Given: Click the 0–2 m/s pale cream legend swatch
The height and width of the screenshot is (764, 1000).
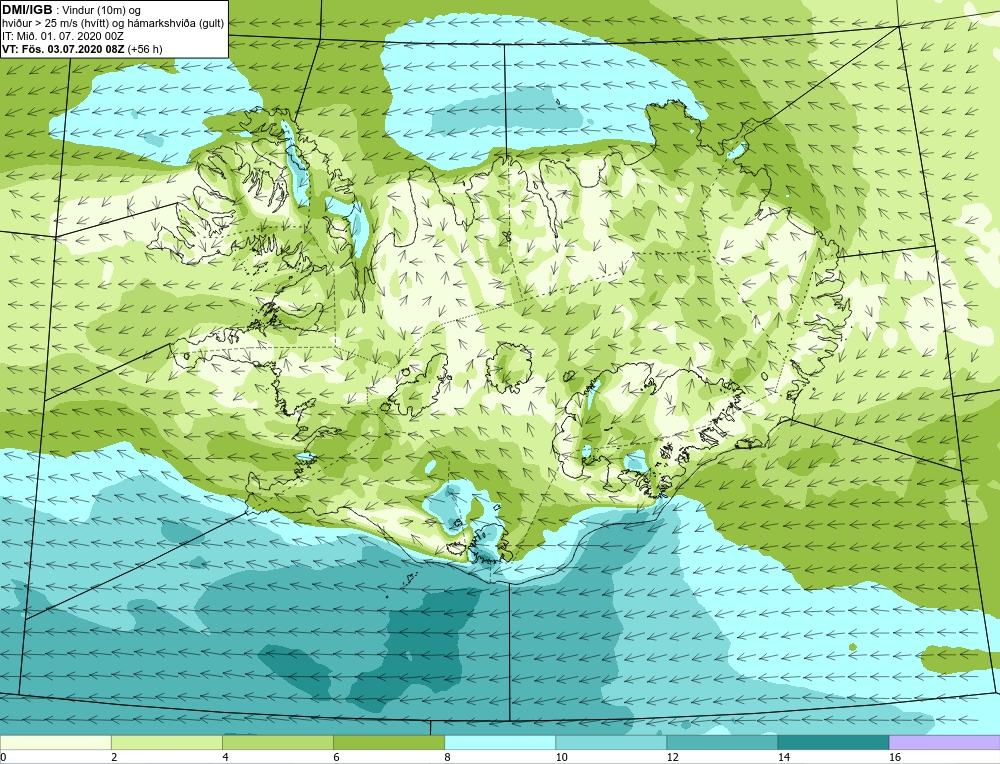Looking at the screenshot, I should (55, 742).
